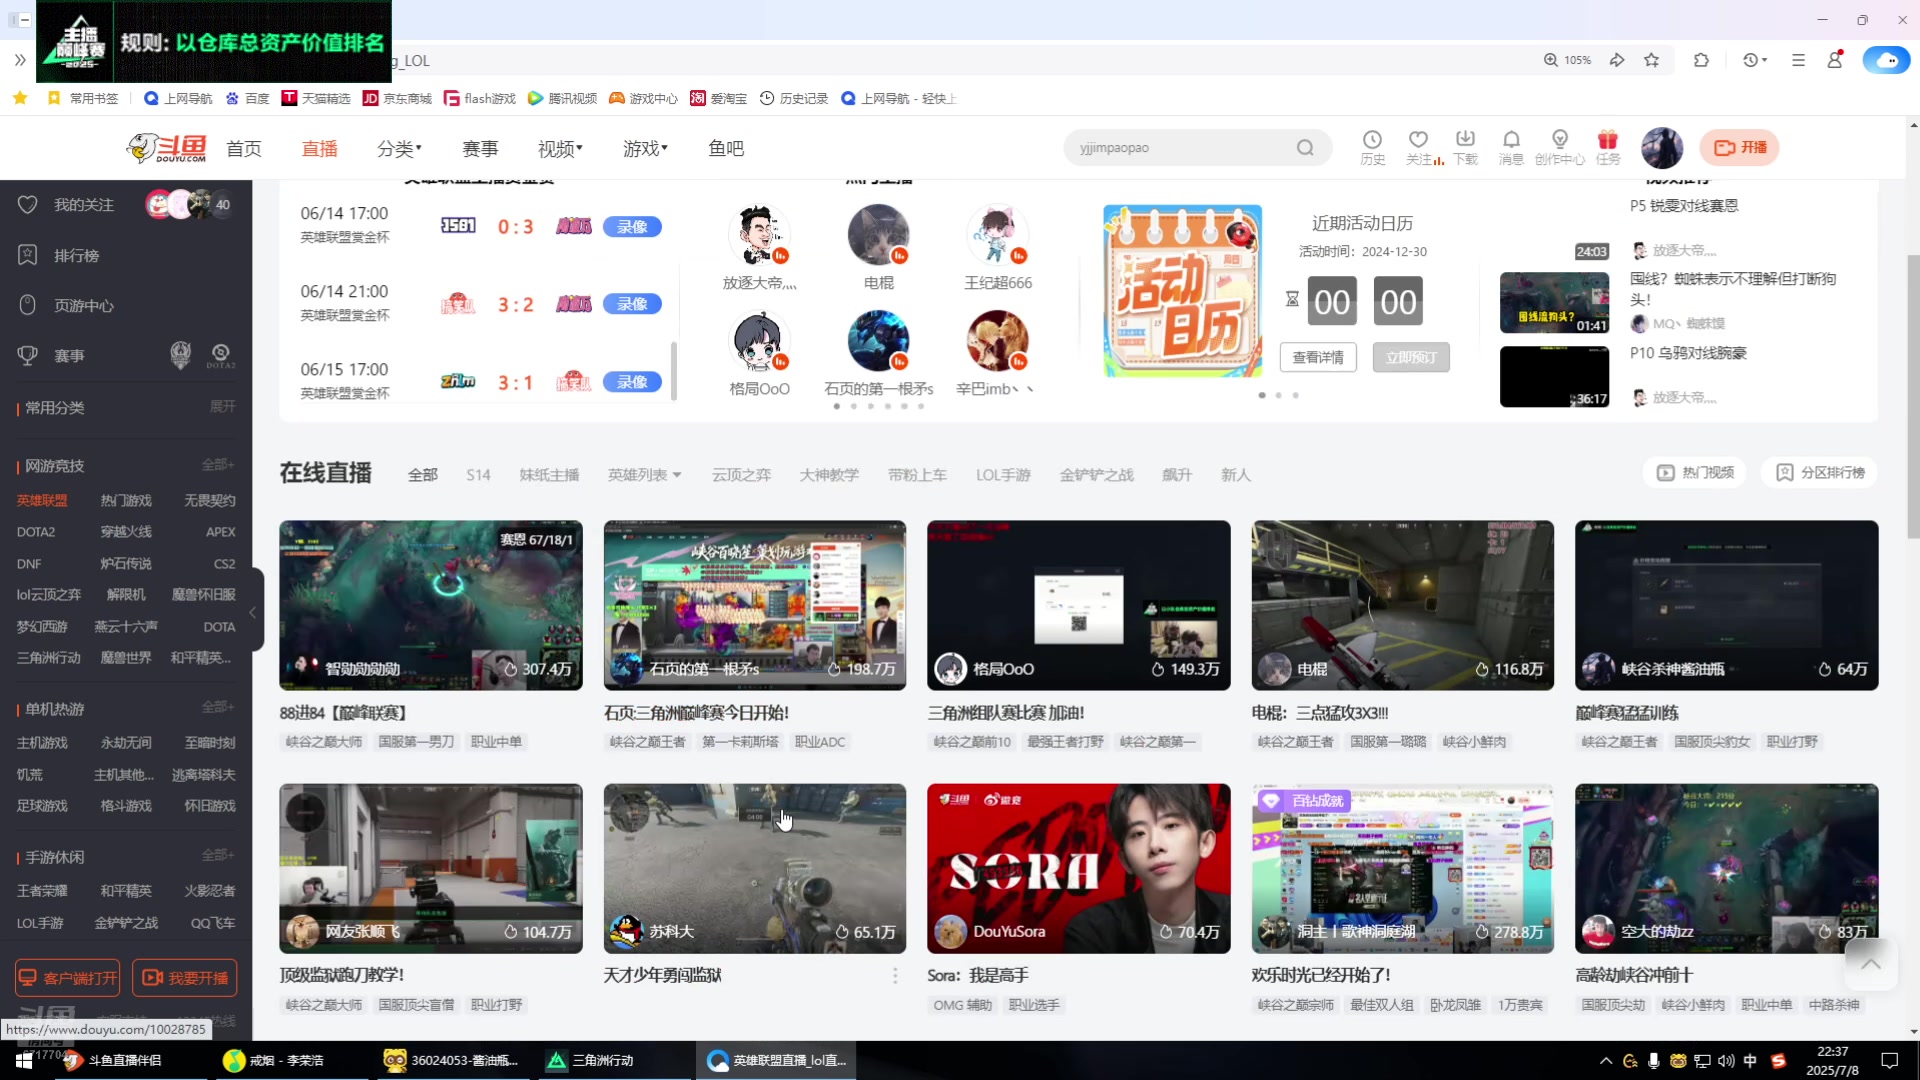The height and width of the screenshot is (1080, 1920).
Task: Open the 下载 download icon
Action: pyautogui.click(x=1465, y=147)
